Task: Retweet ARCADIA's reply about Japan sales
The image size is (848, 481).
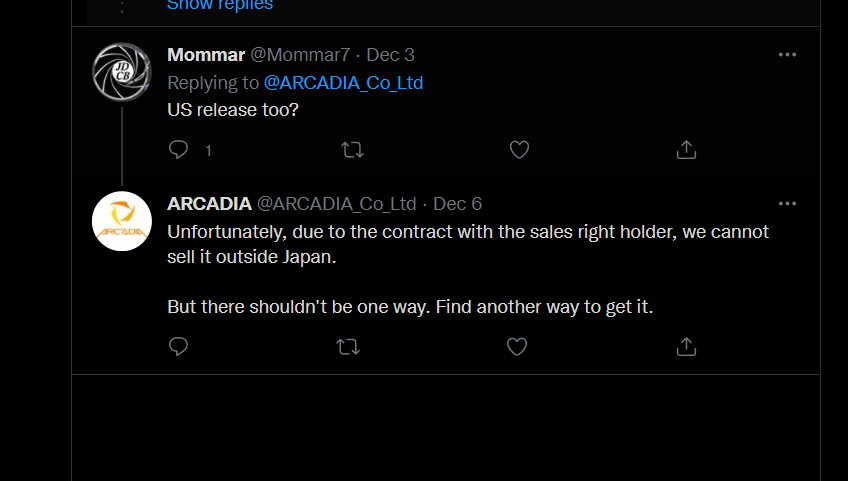Action: click(348, 346)
